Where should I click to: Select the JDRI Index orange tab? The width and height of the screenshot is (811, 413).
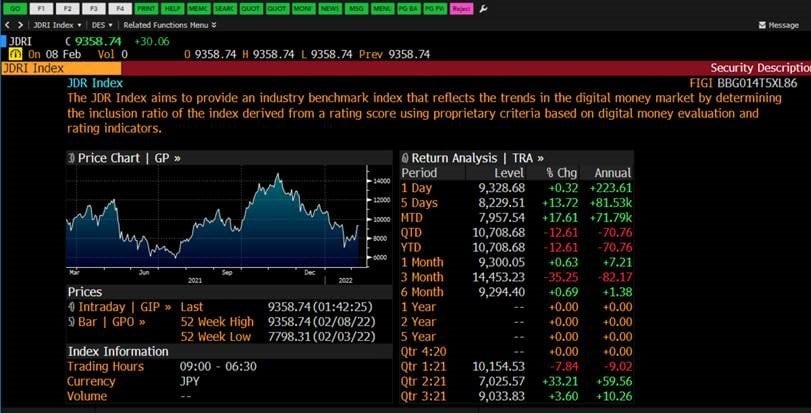click(61, 68)
